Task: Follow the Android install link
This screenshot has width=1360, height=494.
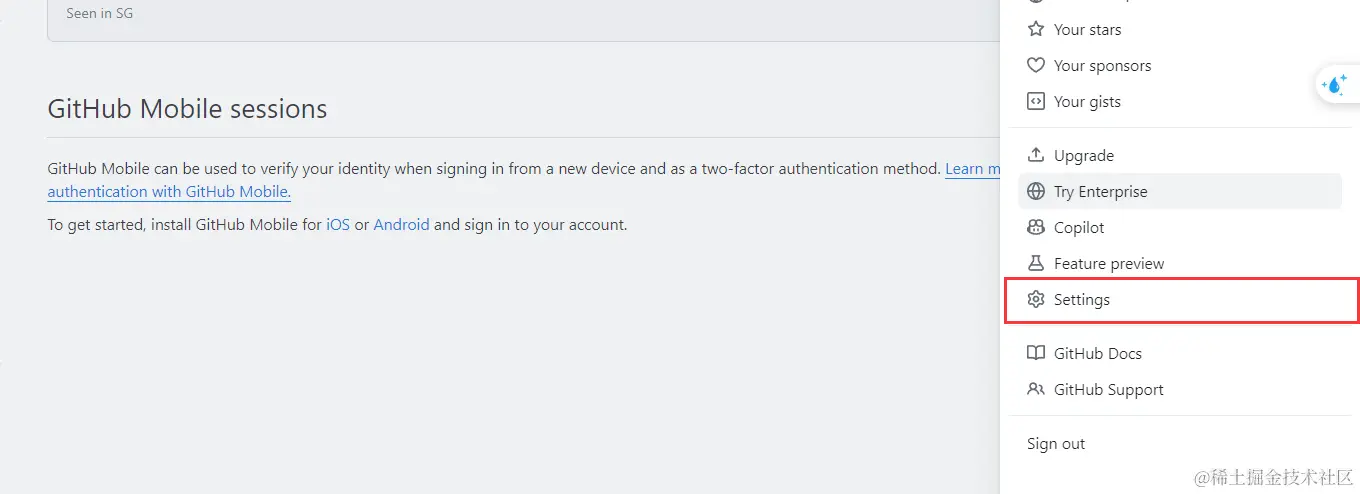Action: point(401,225)
